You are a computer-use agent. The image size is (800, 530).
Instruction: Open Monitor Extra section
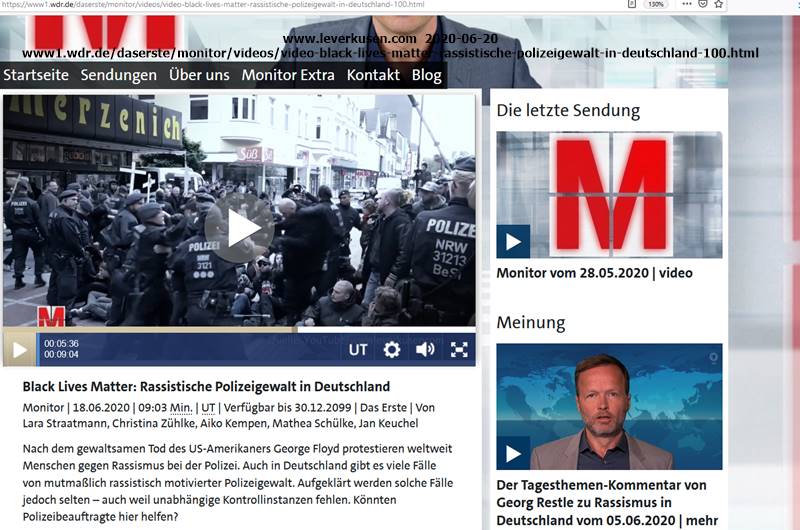tap(288, 75)
